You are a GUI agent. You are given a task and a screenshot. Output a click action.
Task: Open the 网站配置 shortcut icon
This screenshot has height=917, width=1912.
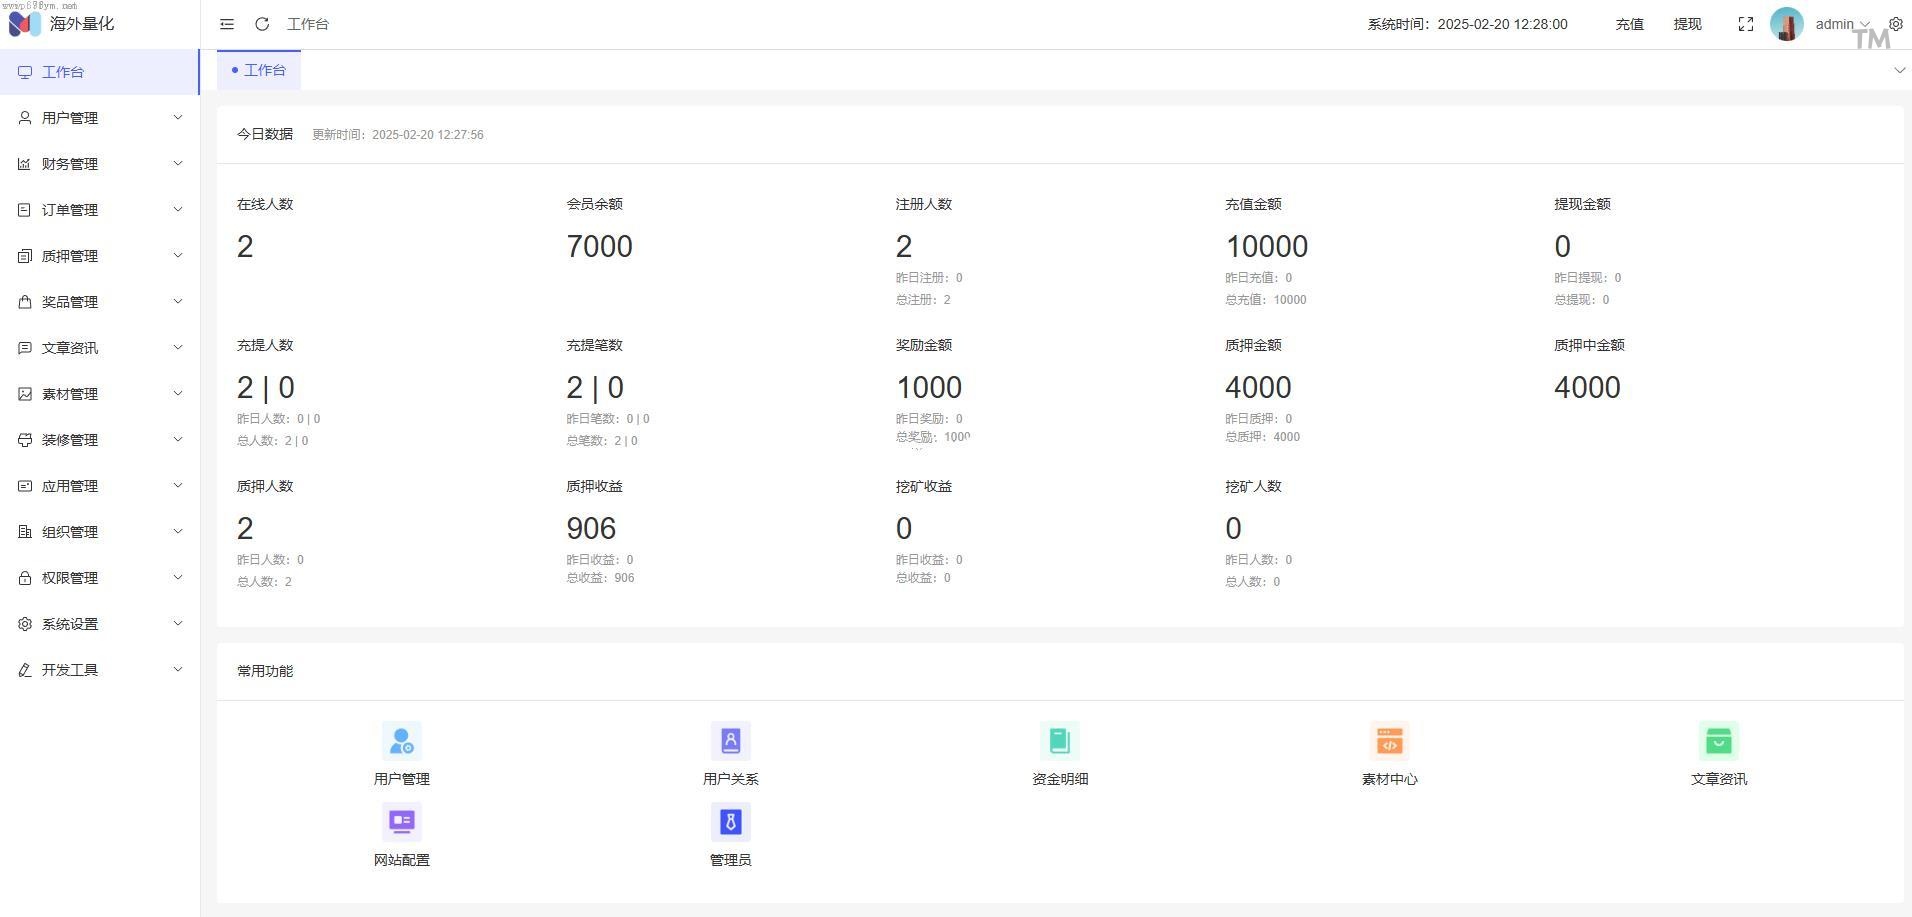tap(401, 822)
